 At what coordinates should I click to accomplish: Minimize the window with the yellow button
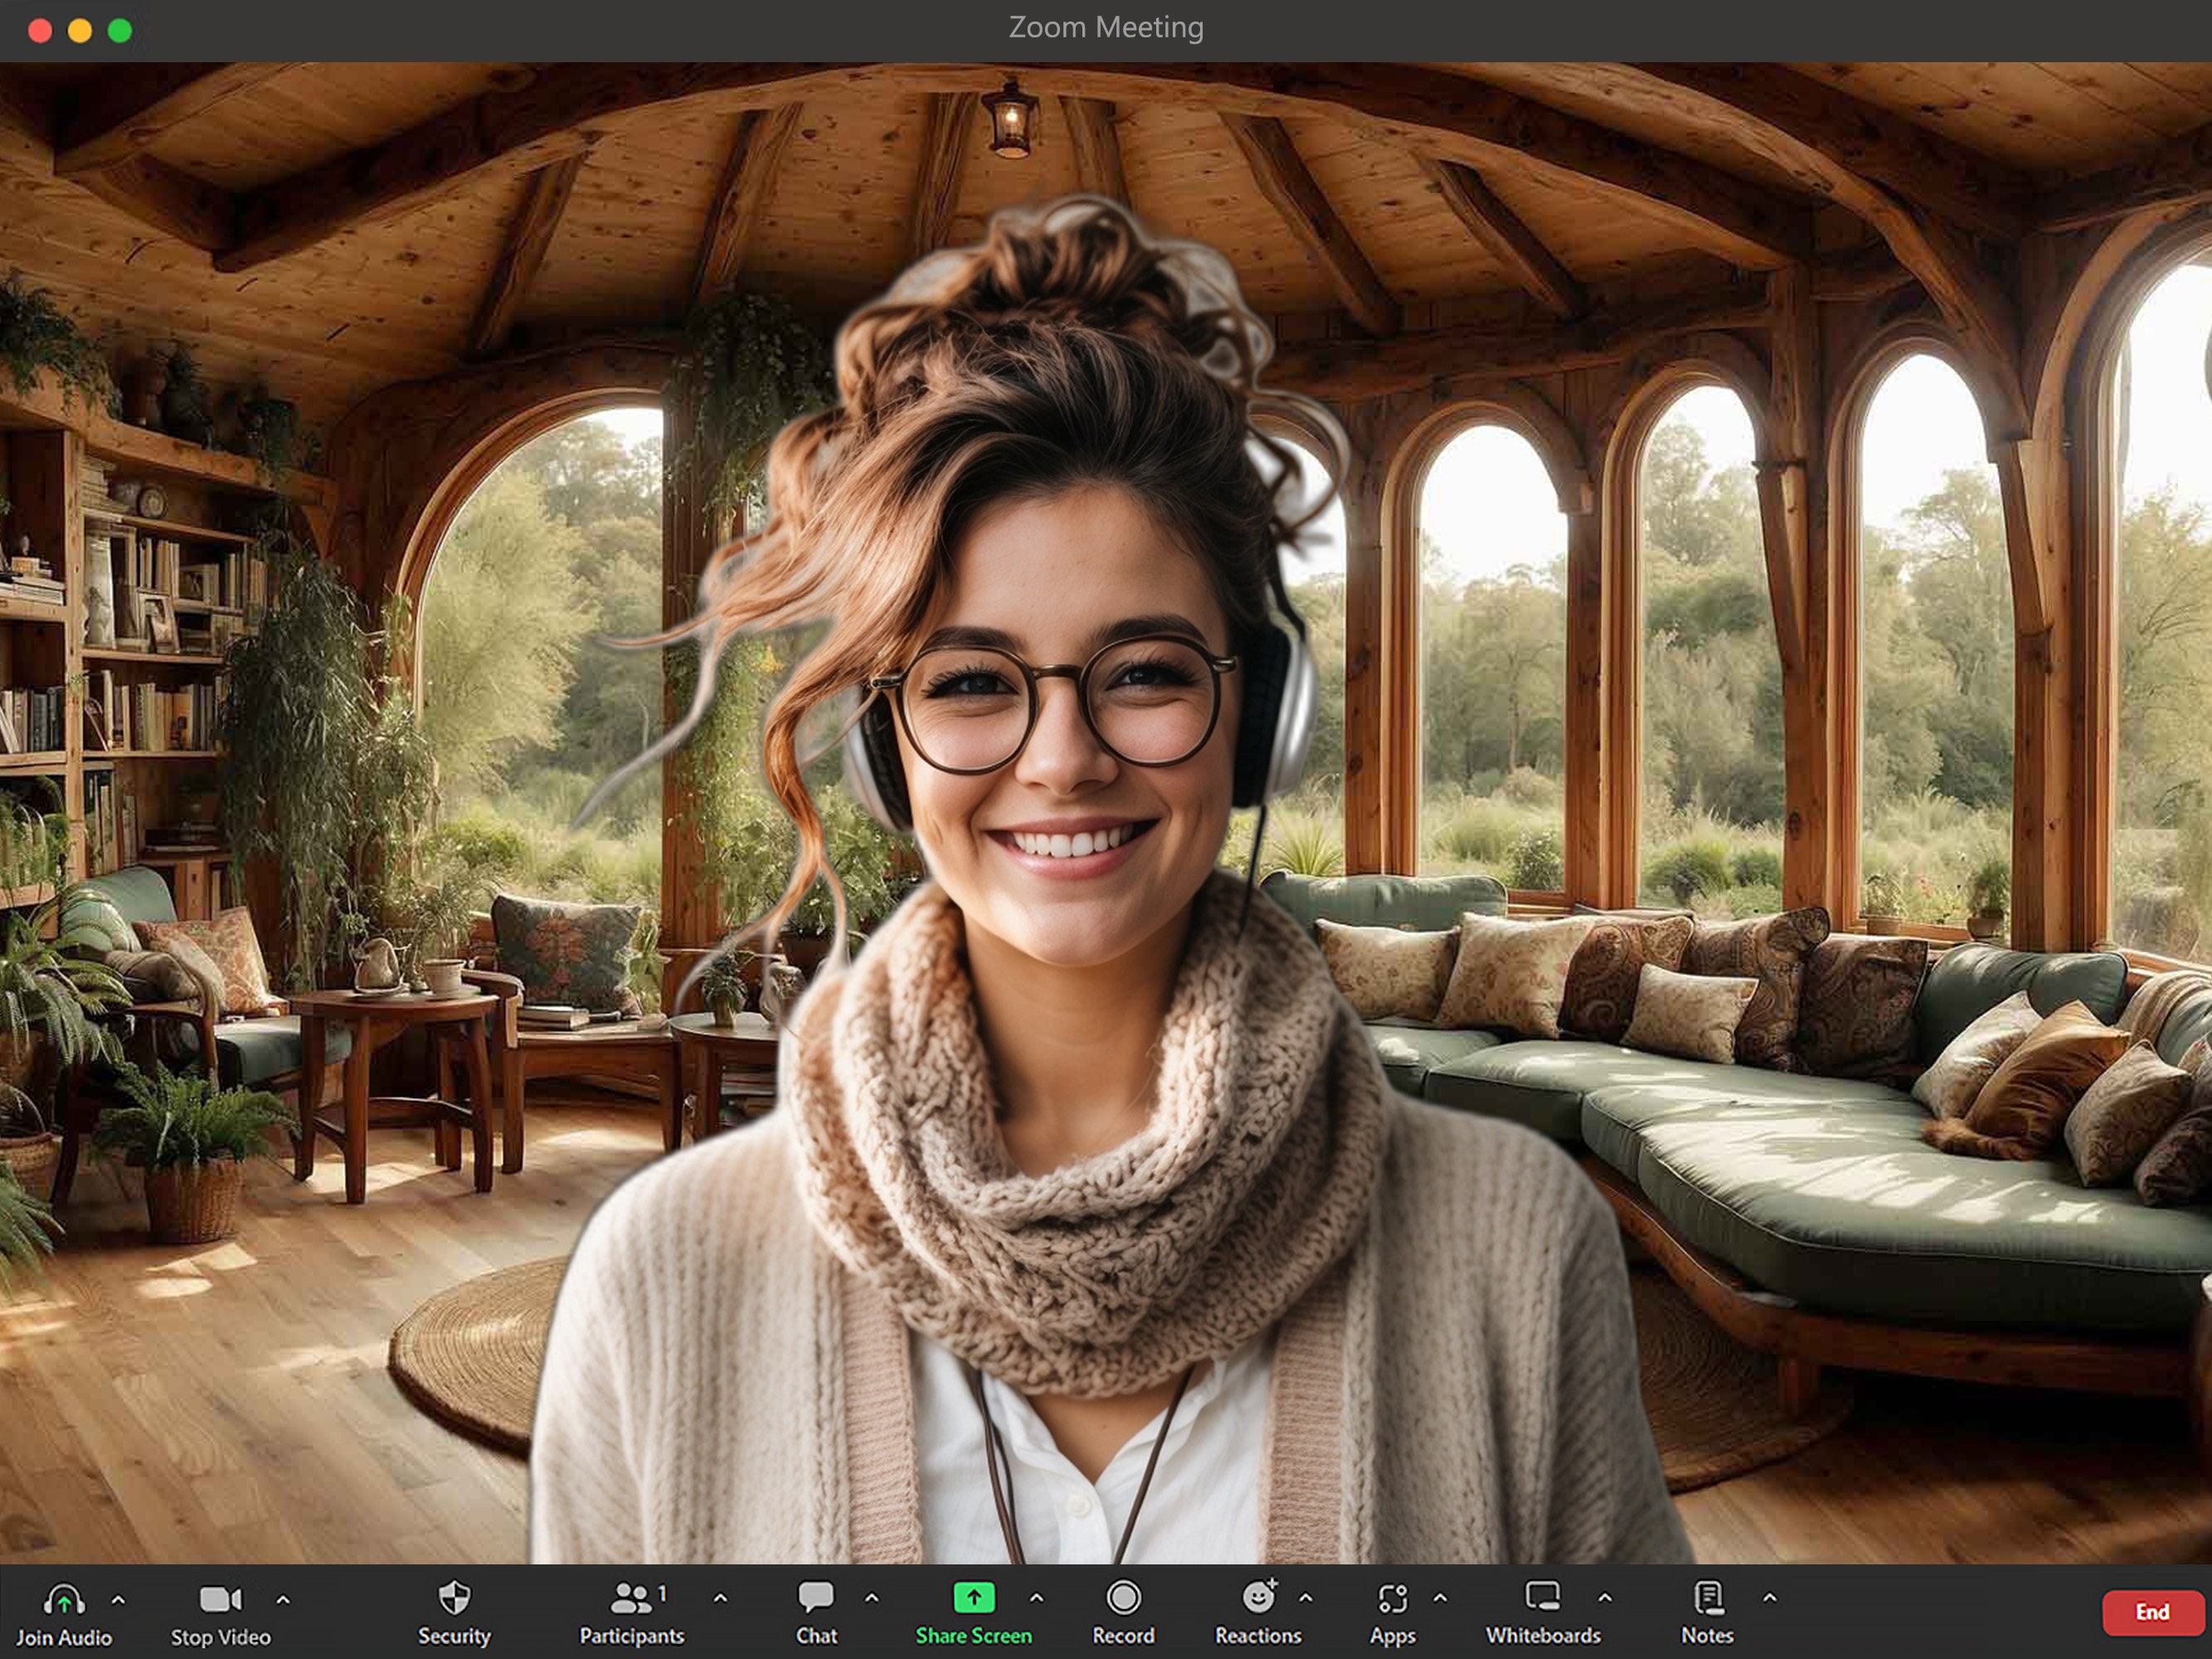coord(80,31)
